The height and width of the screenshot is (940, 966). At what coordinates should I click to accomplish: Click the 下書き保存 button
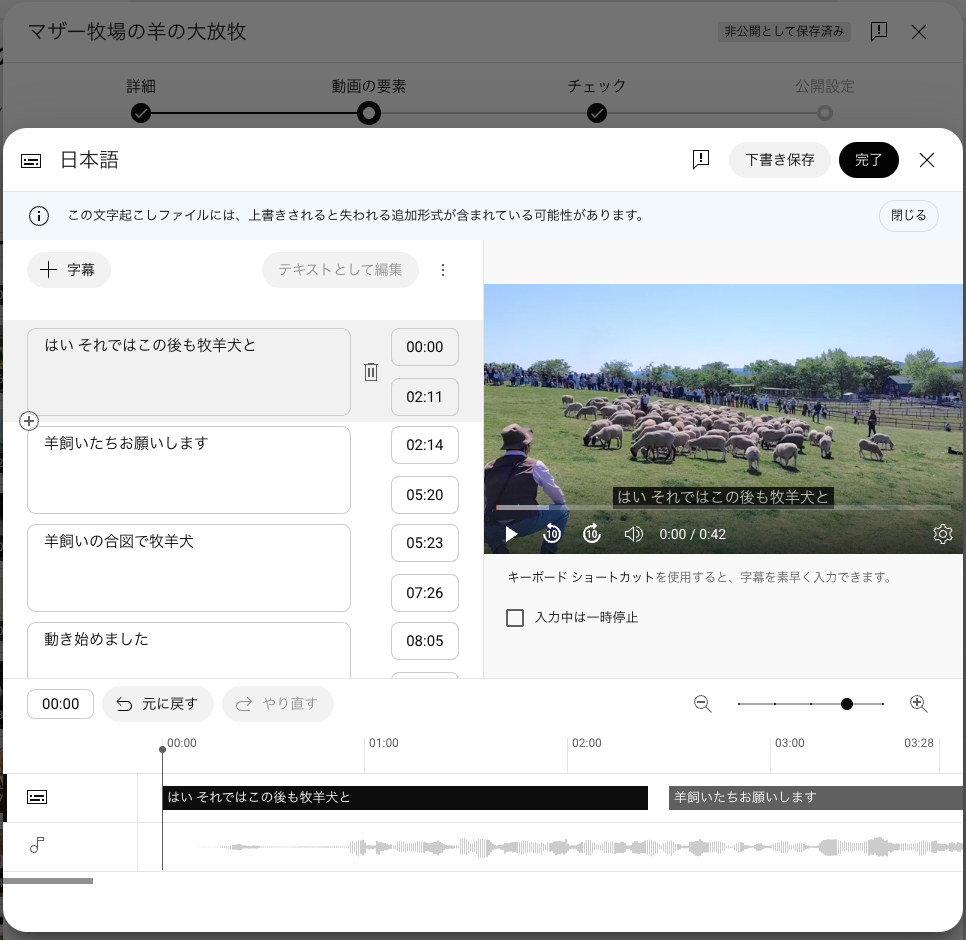point(779,160)
